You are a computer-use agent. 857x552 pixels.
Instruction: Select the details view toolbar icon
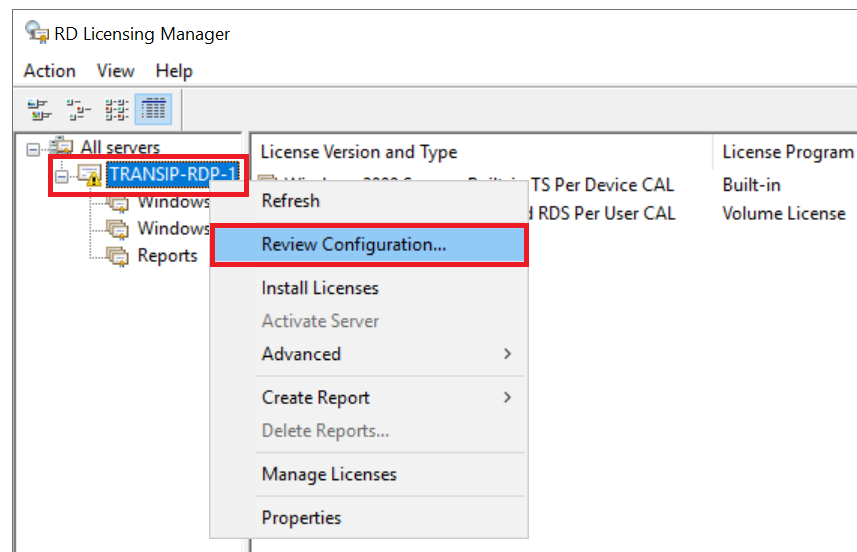point(154,109)
